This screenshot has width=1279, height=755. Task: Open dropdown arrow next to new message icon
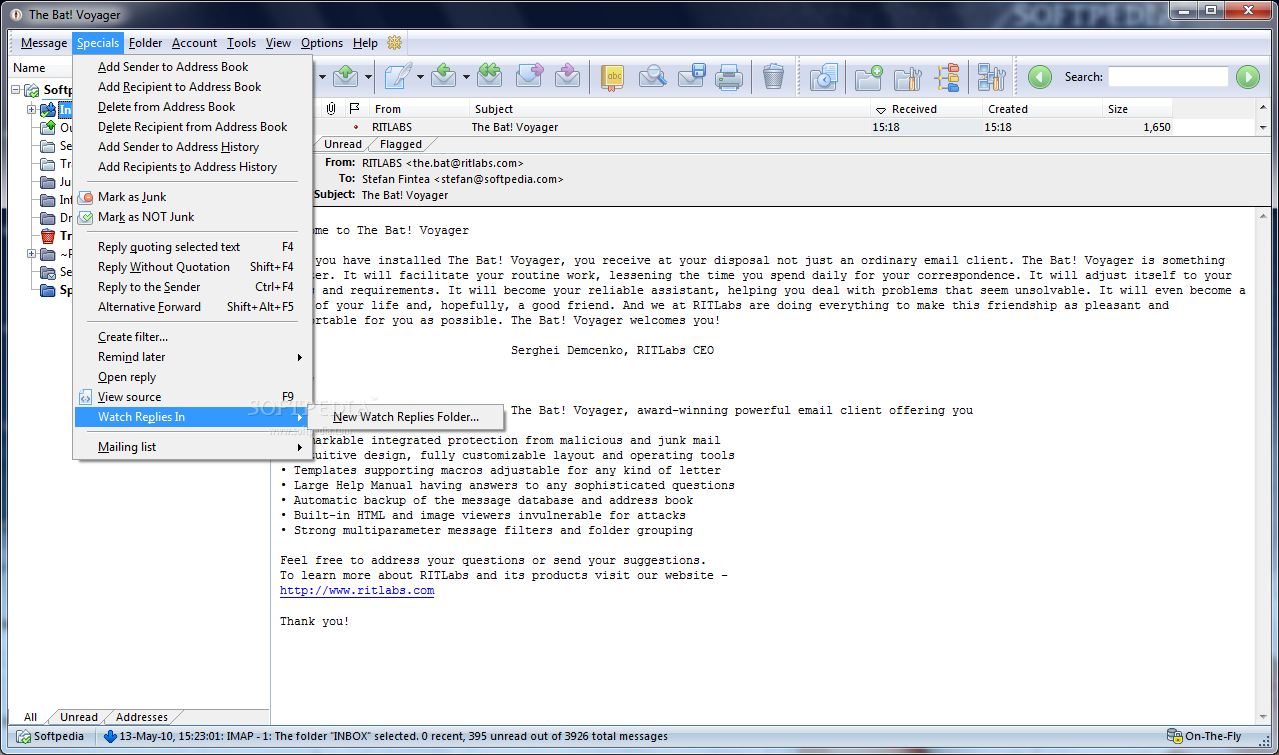(420, 77)
